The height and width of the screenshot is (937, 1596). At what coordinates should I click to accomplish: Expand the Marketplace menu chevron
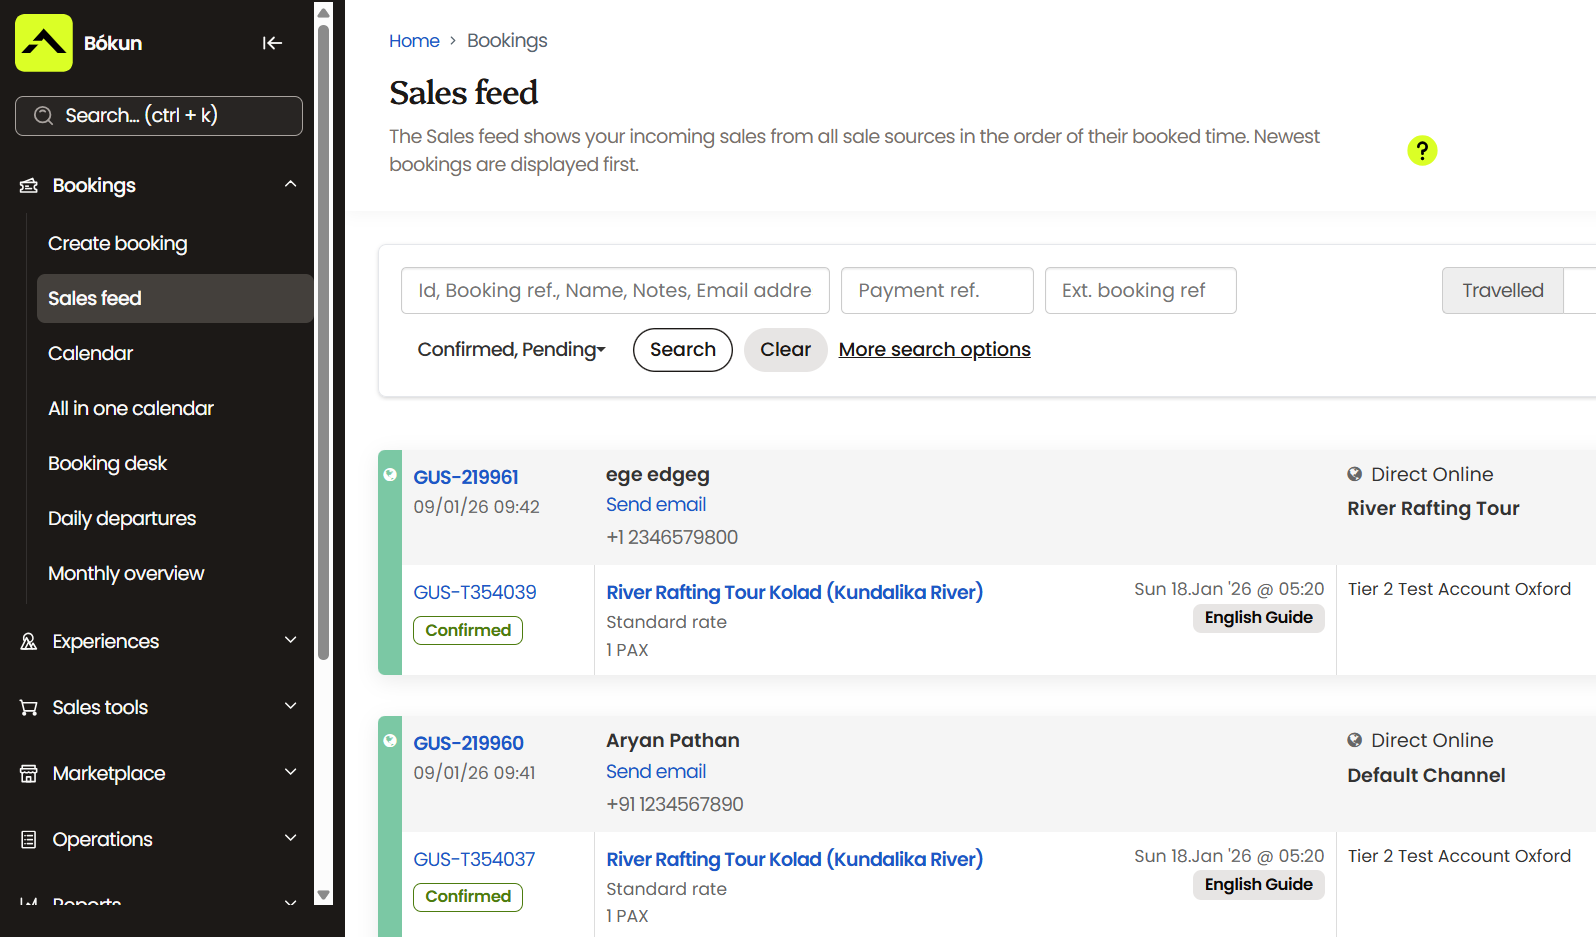(x=290, y=772)
